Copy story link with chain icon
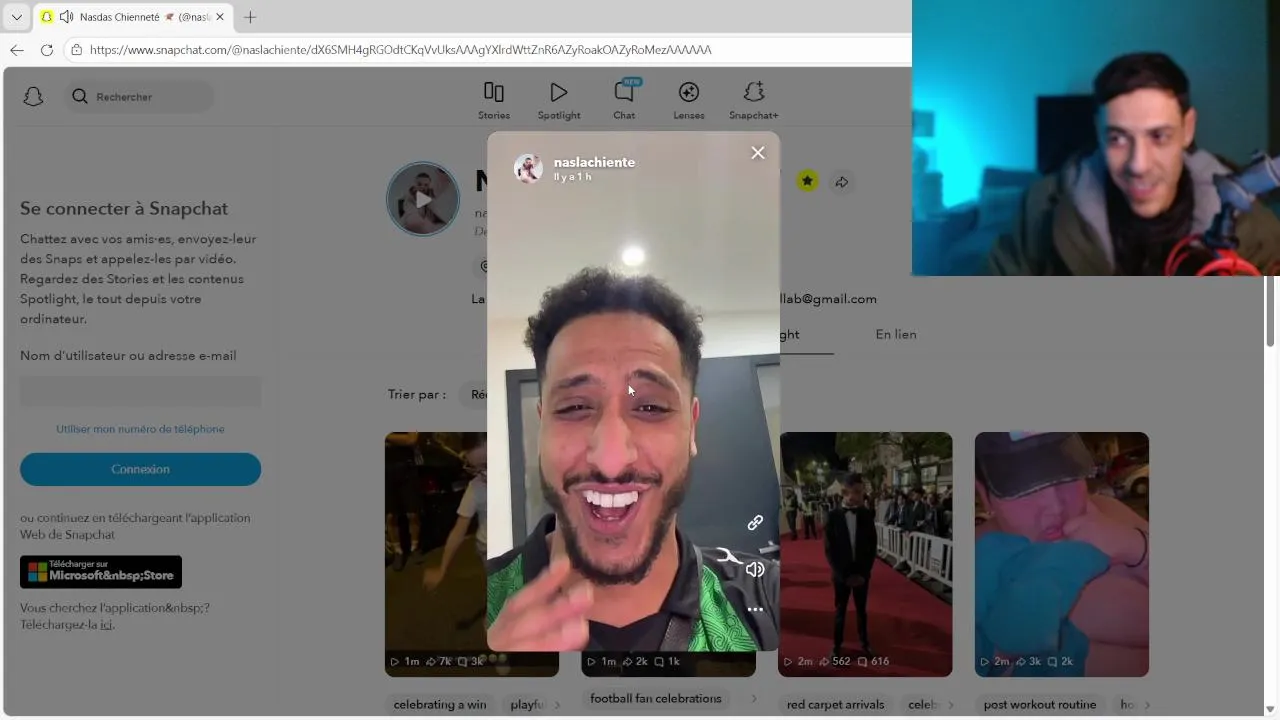 pyautogui.click(x=755, y=523)
